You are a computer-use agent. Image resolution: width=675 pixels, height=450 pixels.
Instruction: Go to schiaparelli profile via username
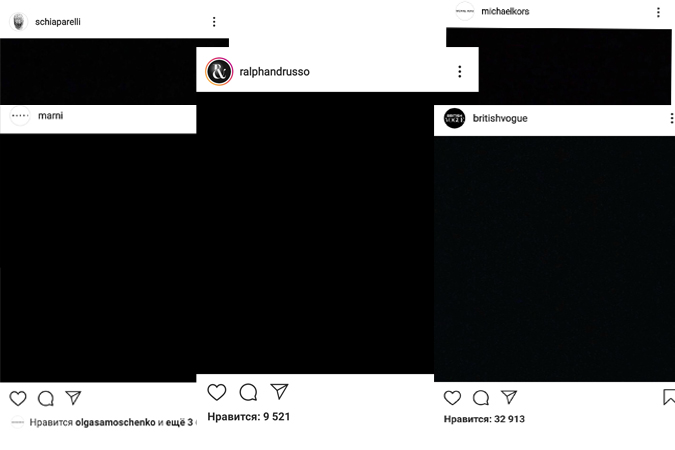point(58,22)
